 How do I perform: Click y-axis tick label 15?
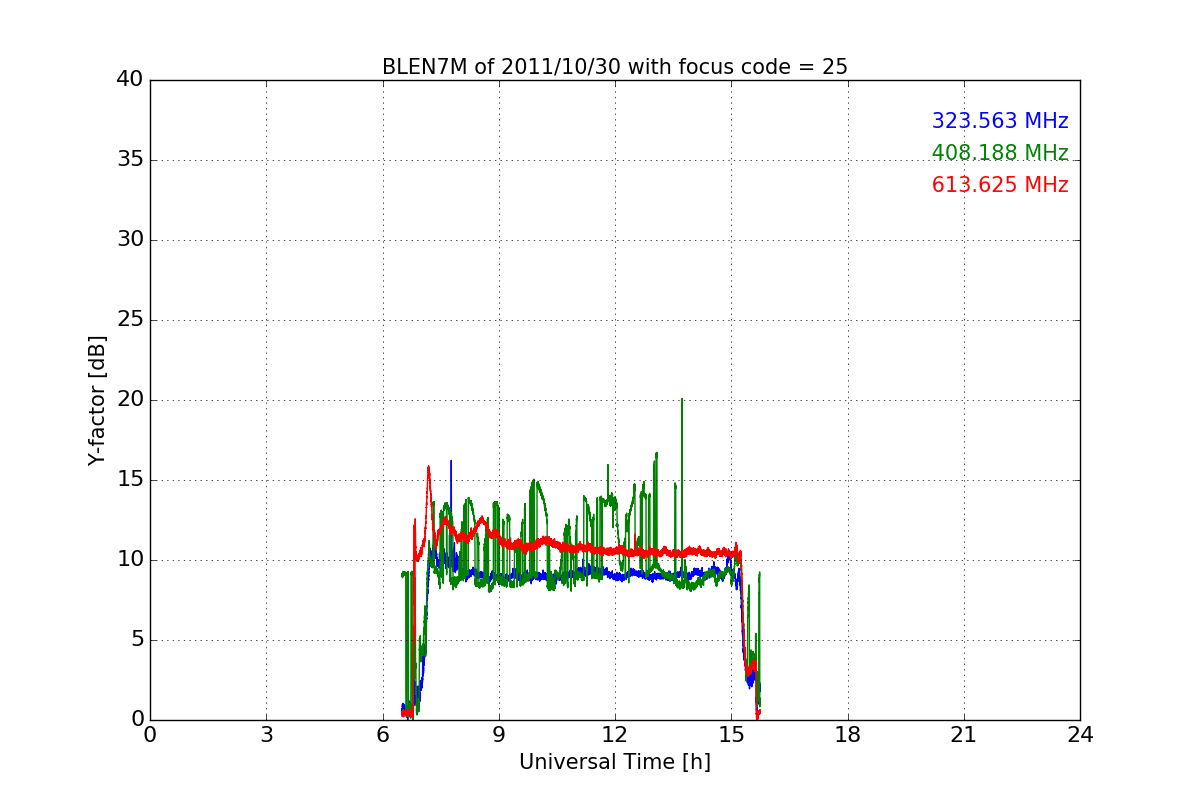pos(130,480)
